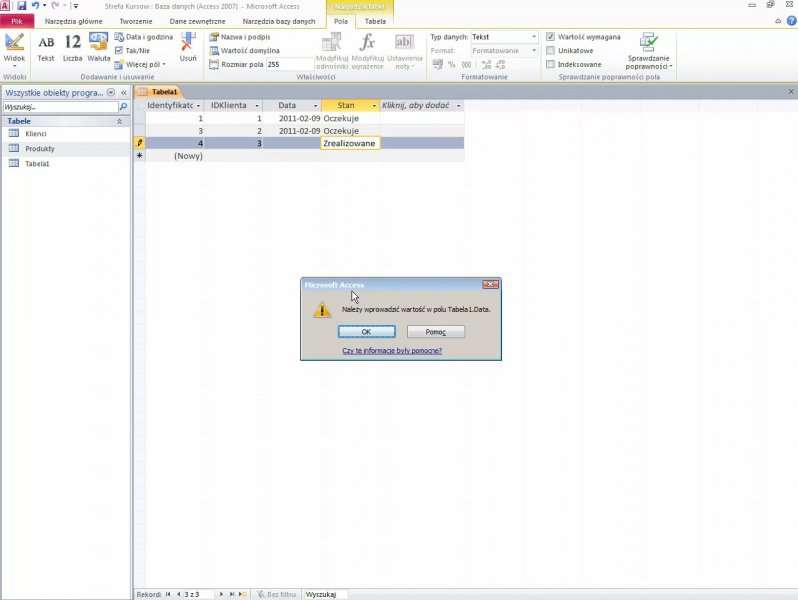The width and height of the screenshot is (798, 600).
Task: Expand the Więcej pól dropdown
Action: point(141,64)
